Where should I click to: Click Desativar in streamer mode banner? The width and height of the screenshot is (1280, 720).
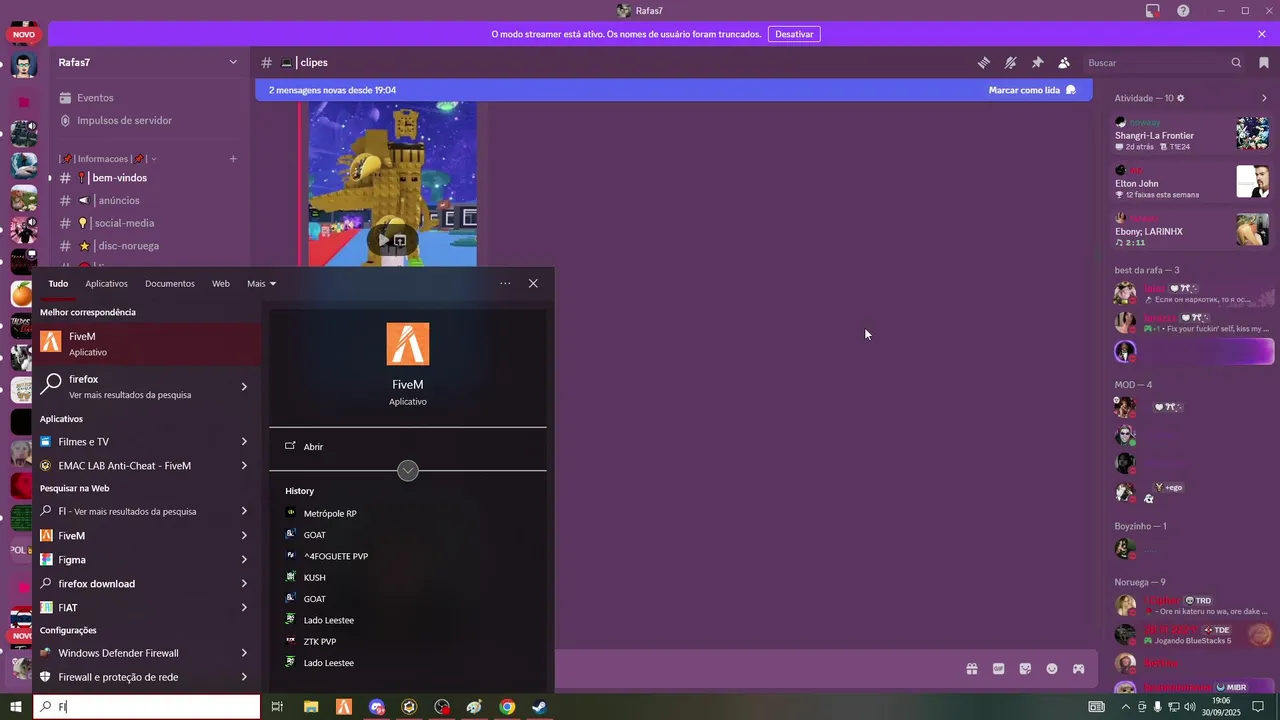[x=794, y=34]
